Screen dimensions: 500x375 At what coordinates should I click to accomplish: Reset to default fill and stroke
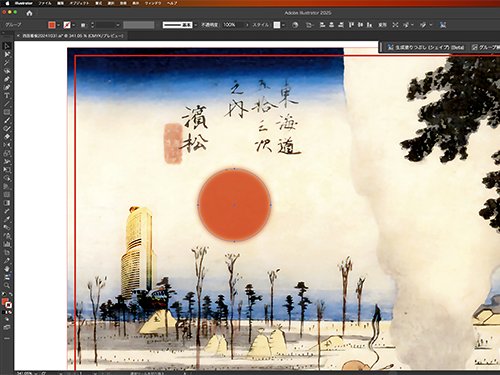pos(4,294)
